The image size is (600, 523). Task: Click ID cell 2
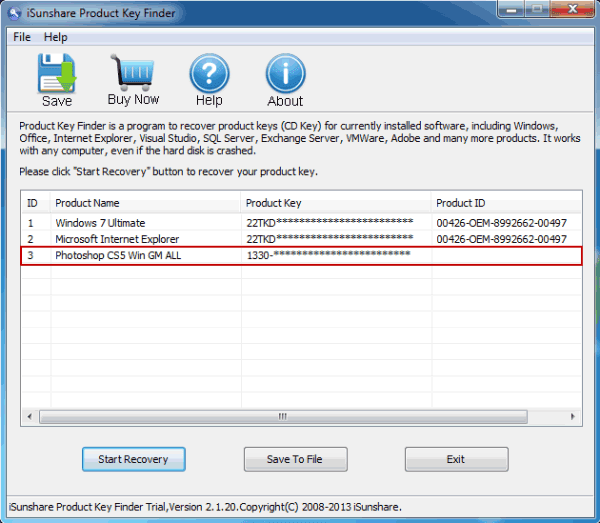click(31, 240)
